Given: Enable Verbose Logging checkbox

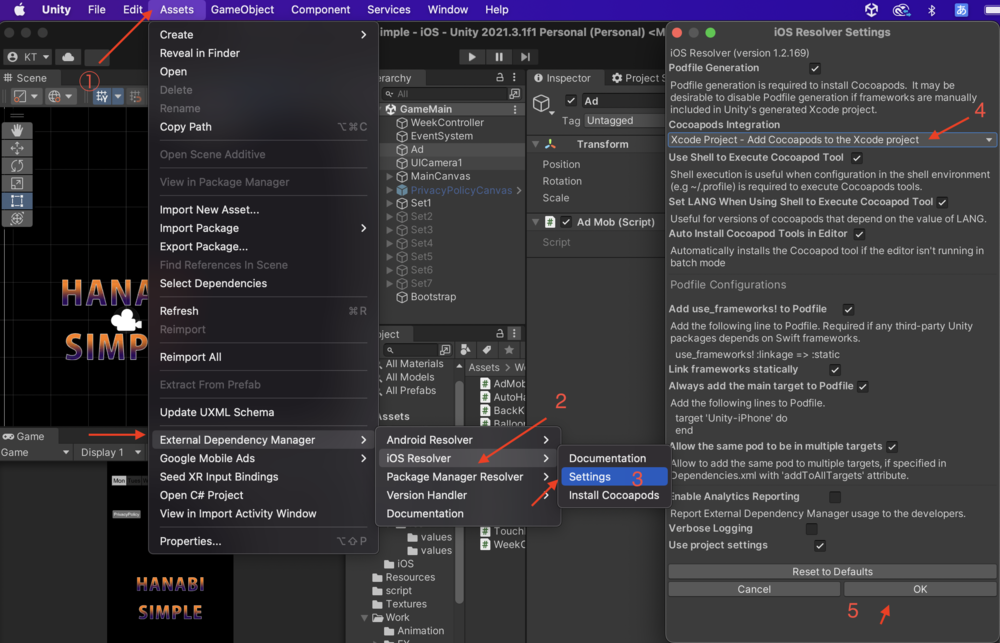Looking at the screenshot, I should [811, 529].
